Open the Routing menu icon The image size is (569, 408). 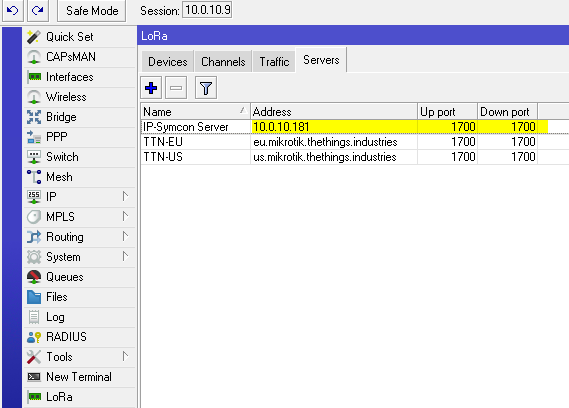tap(34, 237)
